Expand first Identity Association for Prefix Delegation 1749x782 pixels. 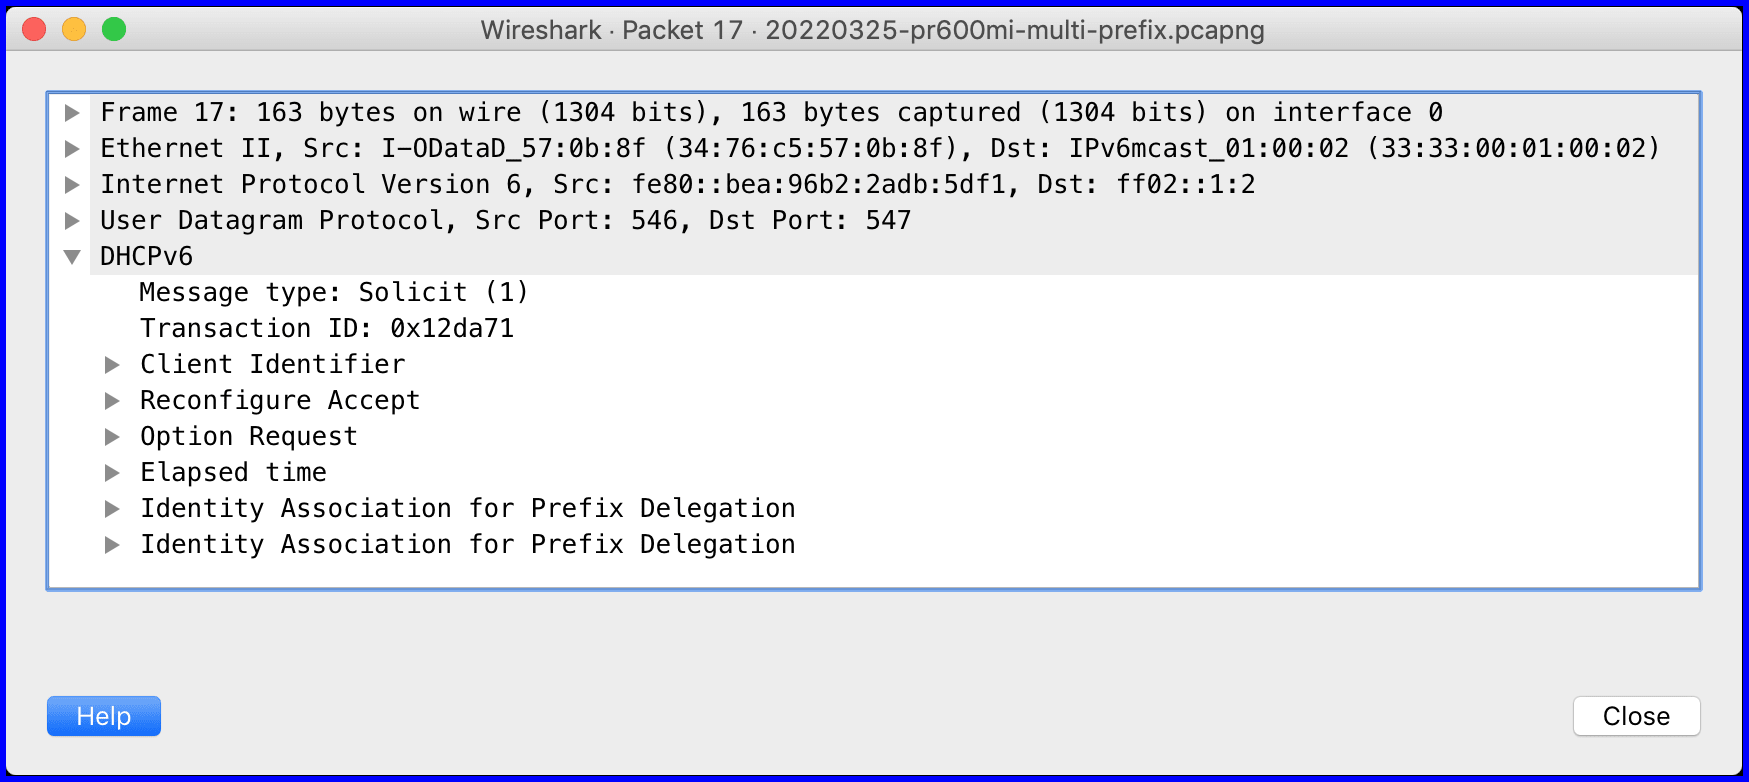coord(112,509)
